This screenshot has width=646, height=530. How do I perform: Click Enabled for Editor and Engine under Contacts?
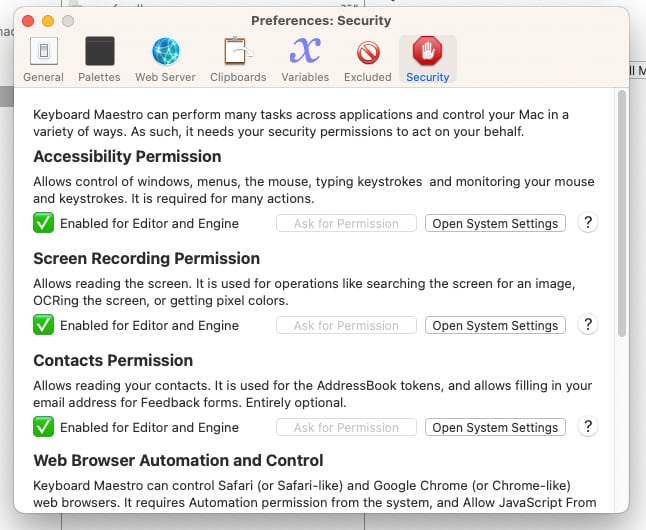150,427
